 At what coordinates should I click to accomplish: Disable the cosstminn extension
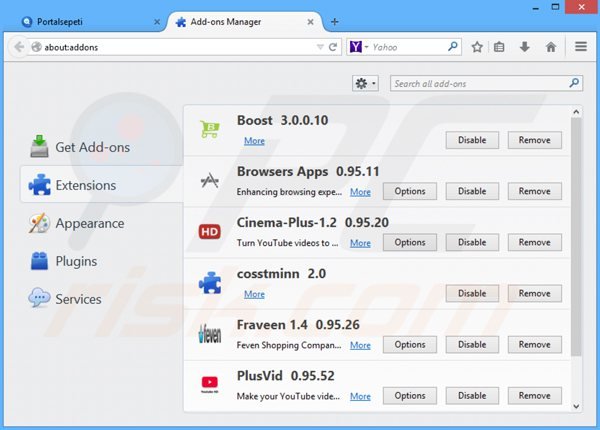coord(472,293)
